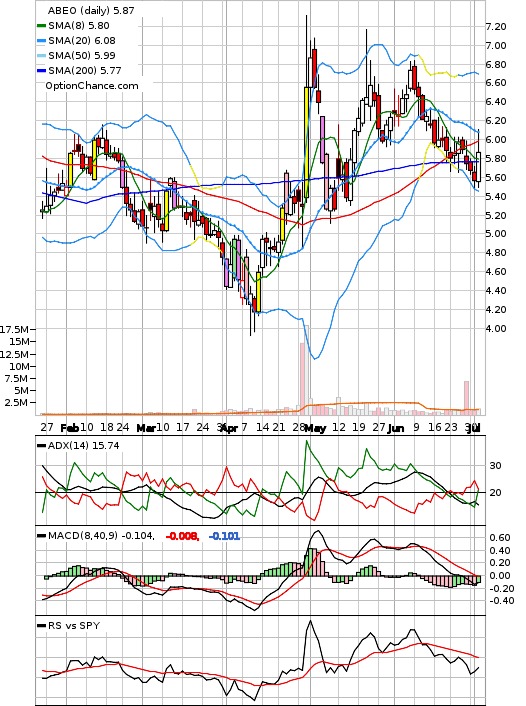Click the 4.00 price axis label
Viewport: 526px width, 706px height.
coord(495,328)
